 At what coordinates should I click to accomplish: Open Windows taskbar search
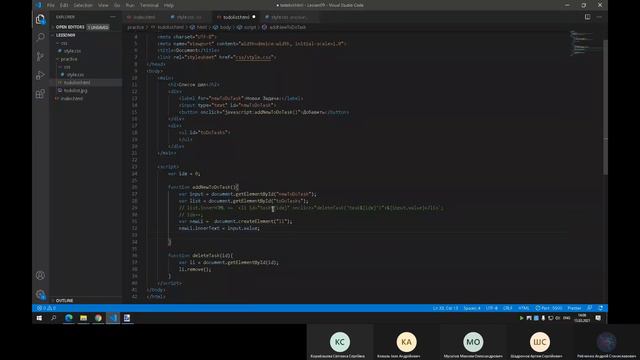point(53,318)
